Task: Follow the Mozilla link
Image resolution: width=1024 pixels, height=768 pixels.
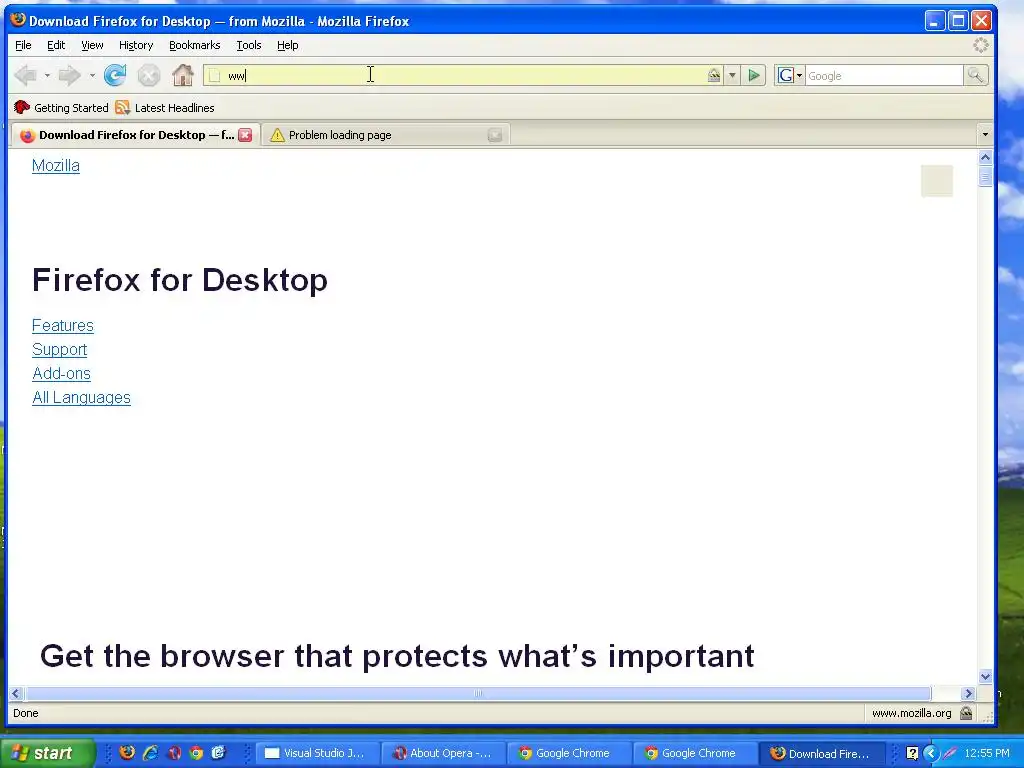Action: [56, 166]
